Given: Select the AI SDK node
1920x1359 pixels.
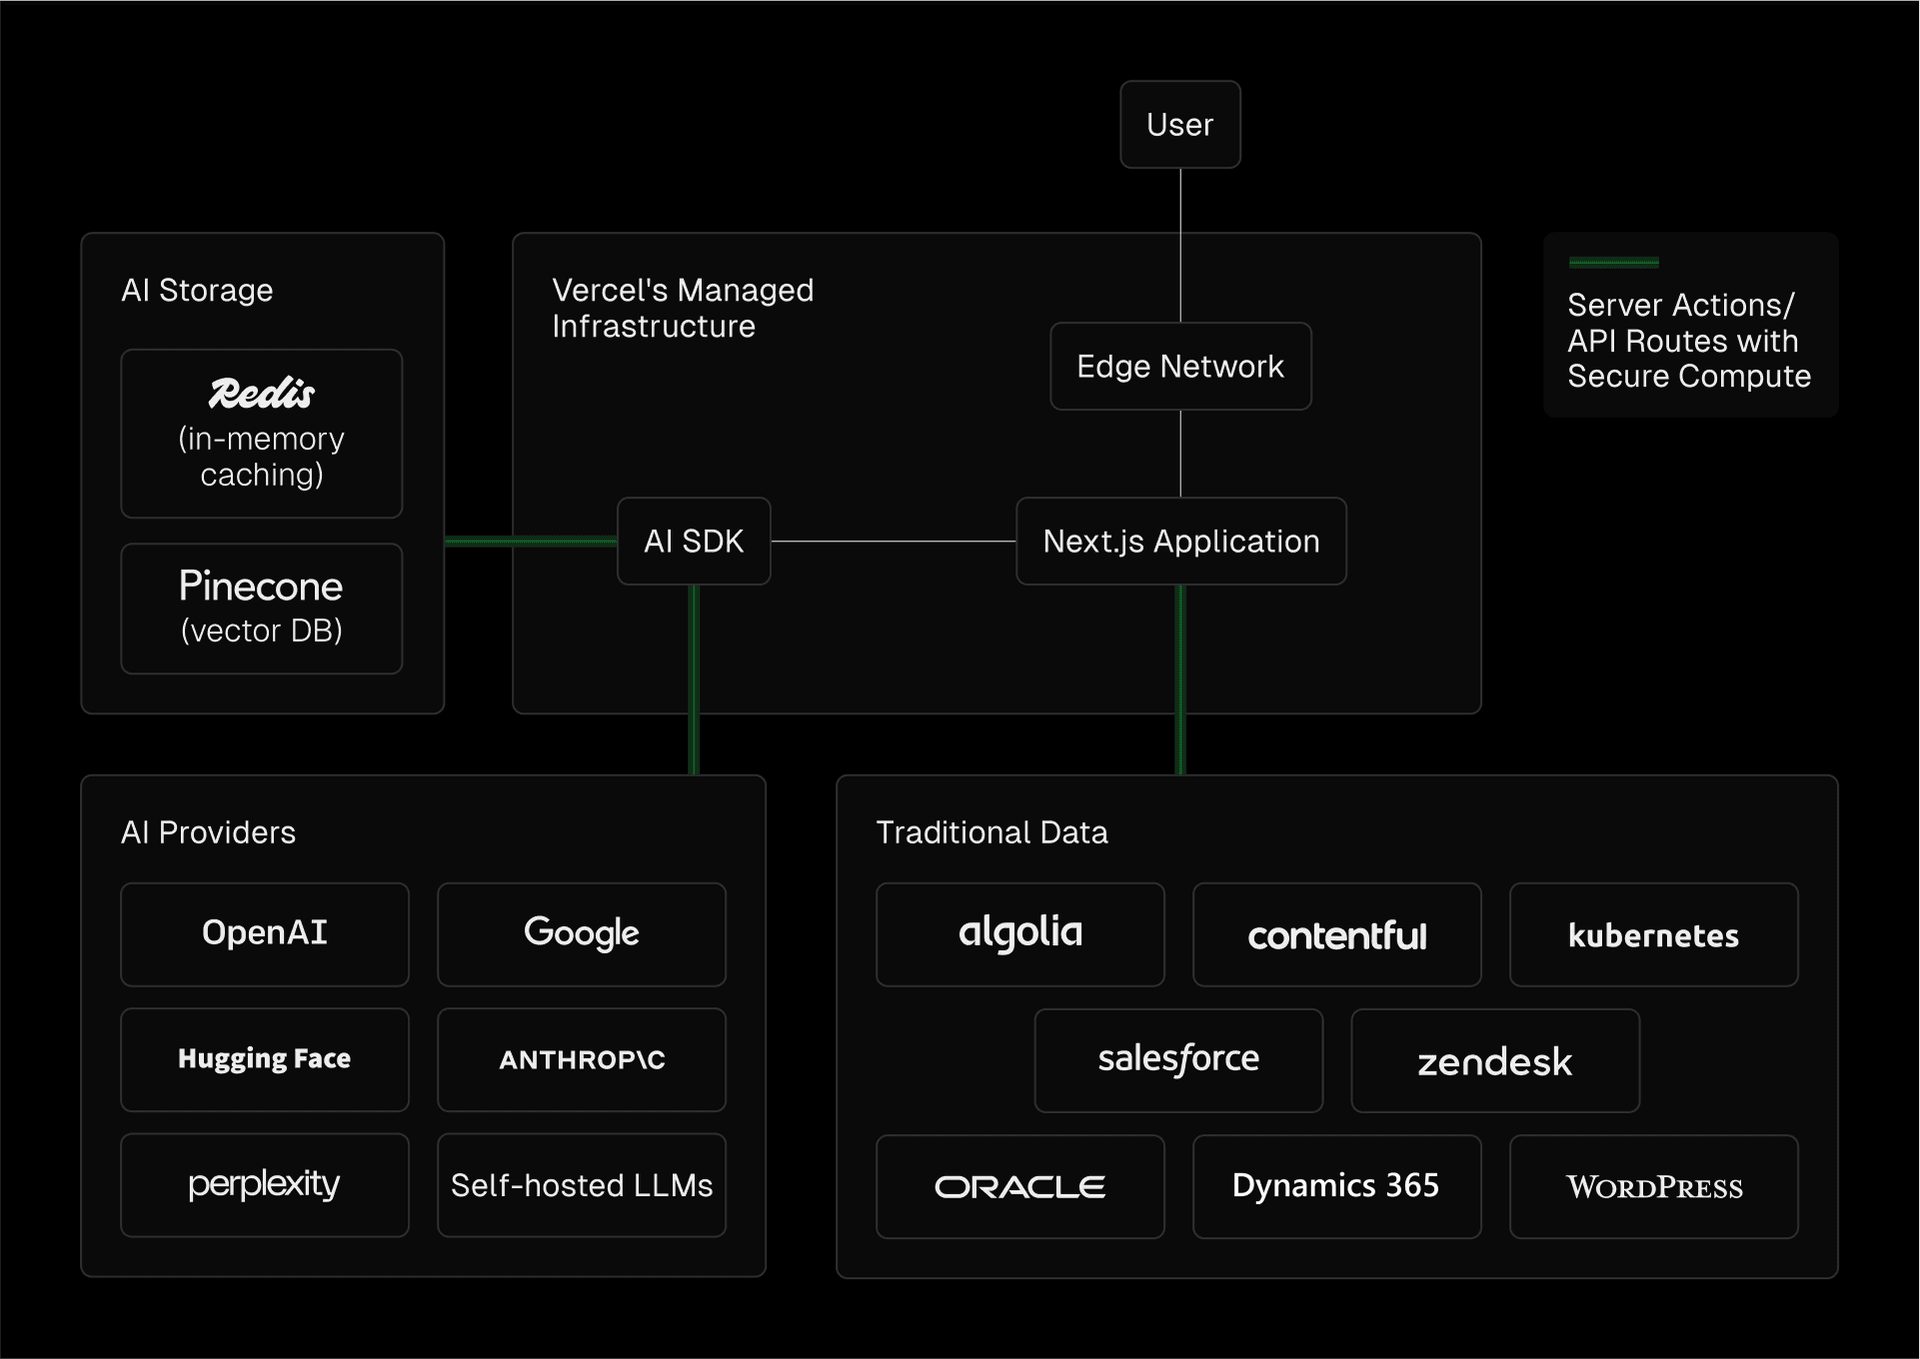Looking at the screenshot, I should (x=694, y=541).
